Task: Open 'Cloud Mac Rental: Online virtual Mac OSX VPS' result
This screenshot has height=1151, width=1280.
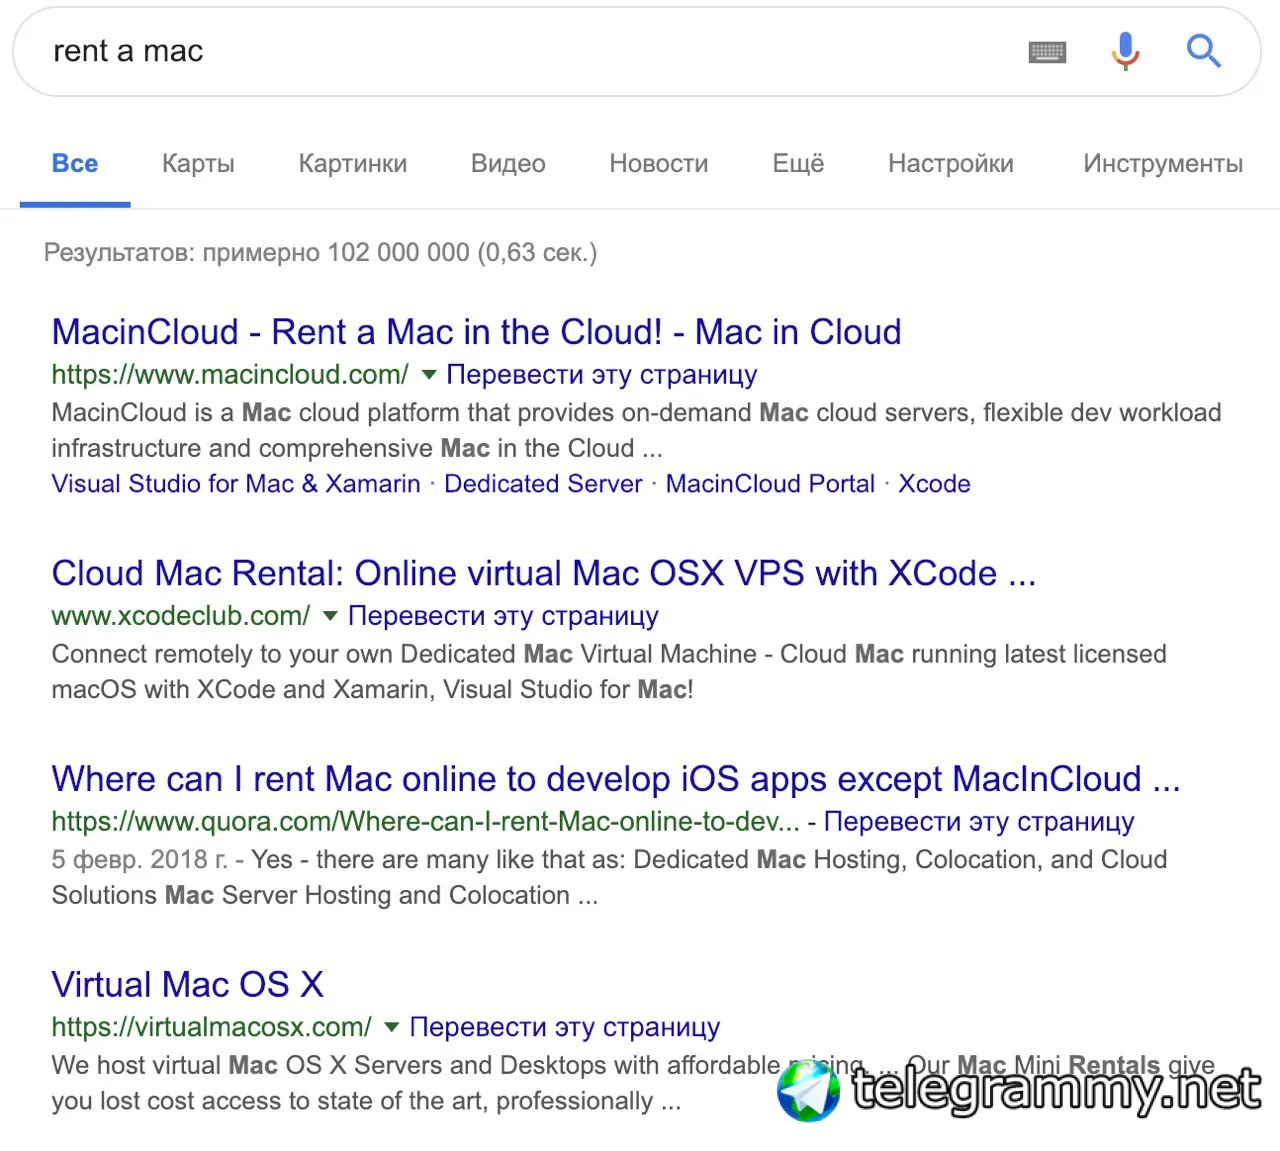Action: (x=544, y=574)
